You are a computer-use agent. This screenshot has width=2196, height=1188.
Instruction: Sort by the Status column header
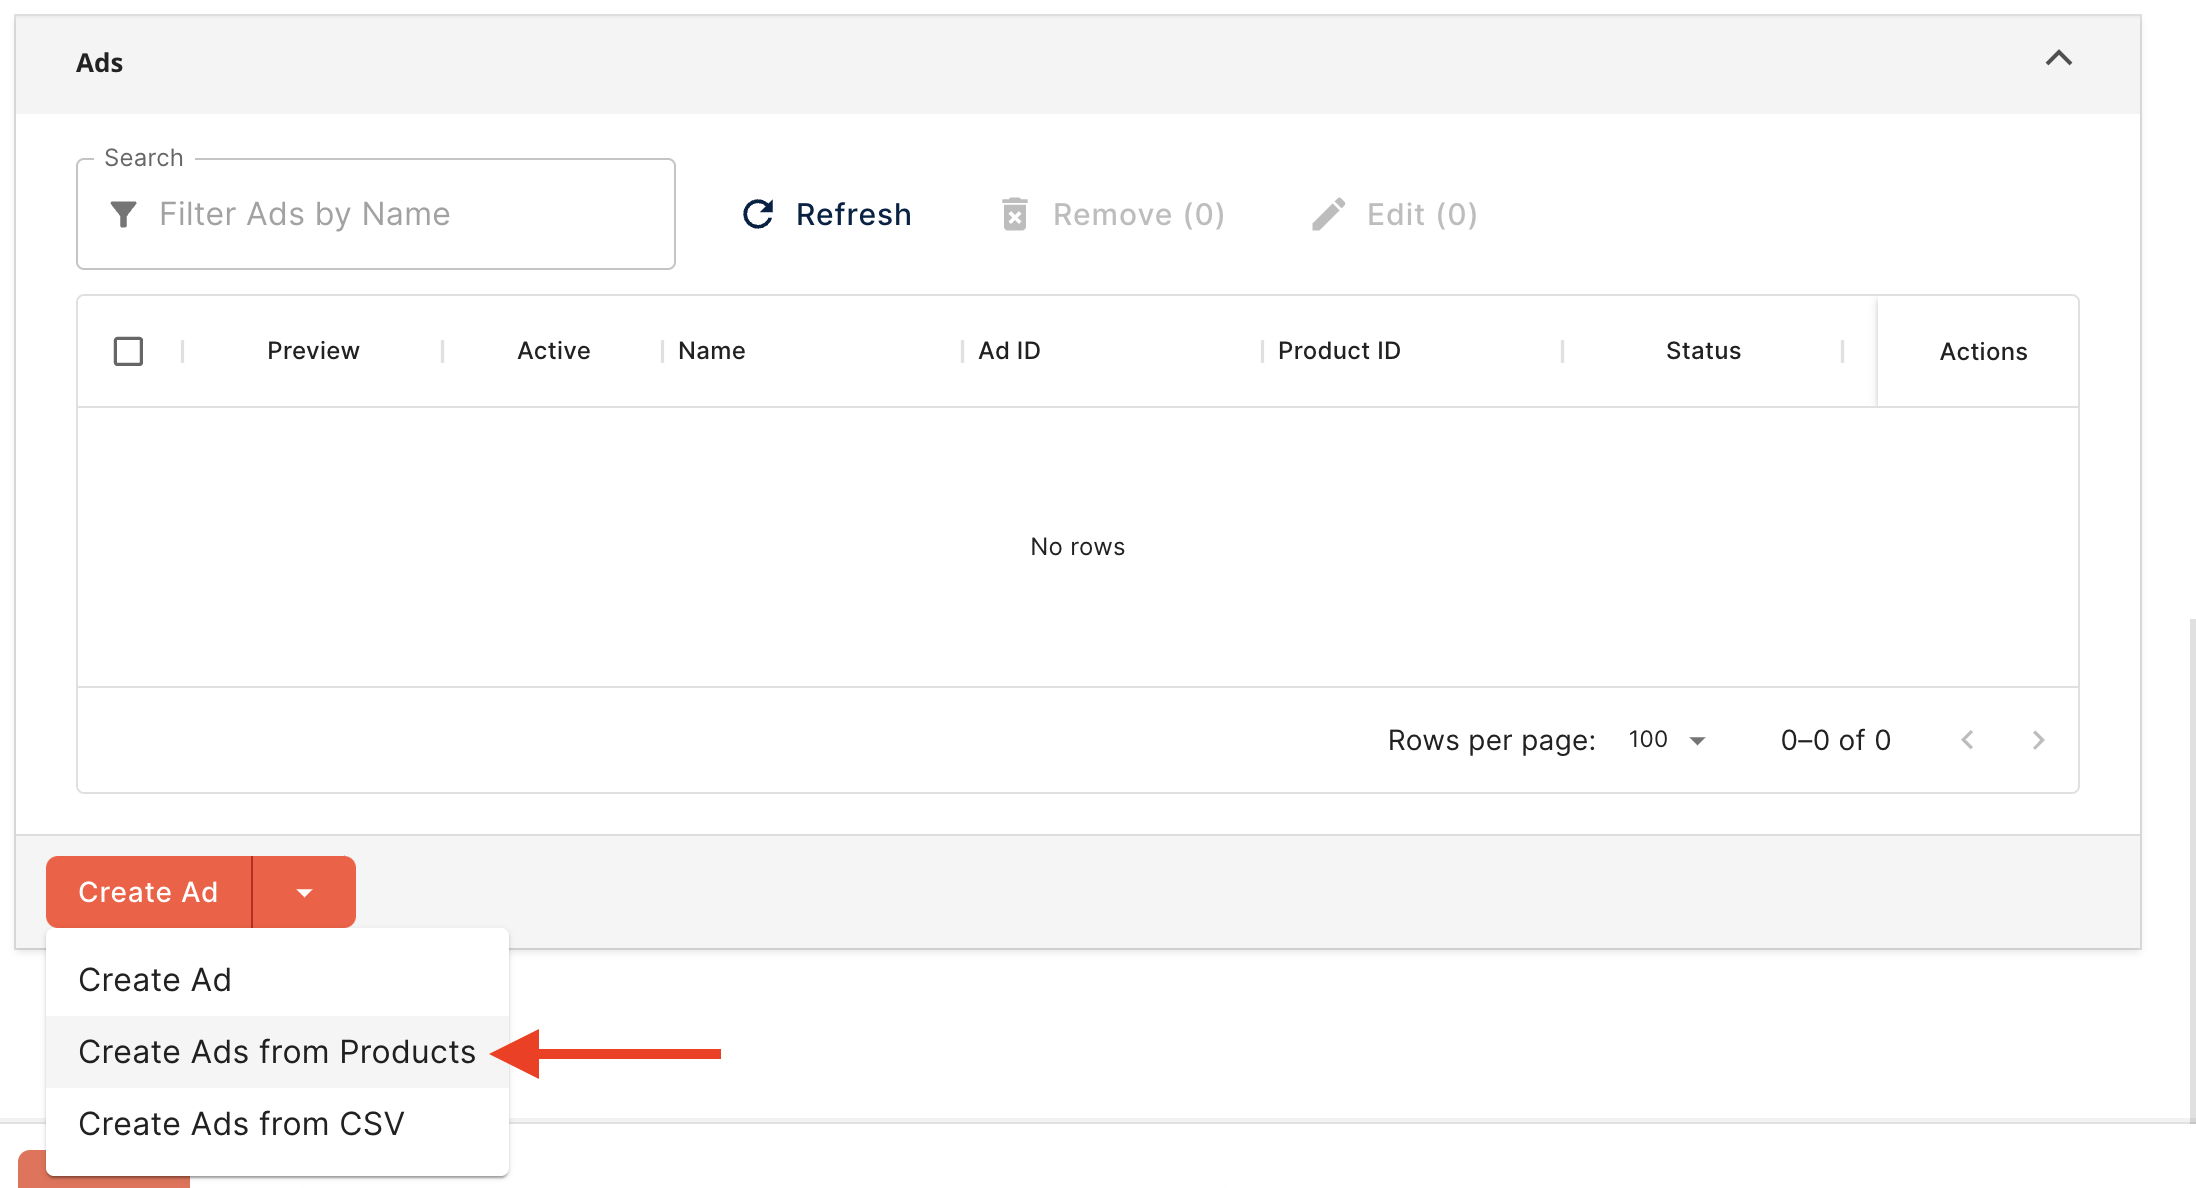(x=1703, y=351)
